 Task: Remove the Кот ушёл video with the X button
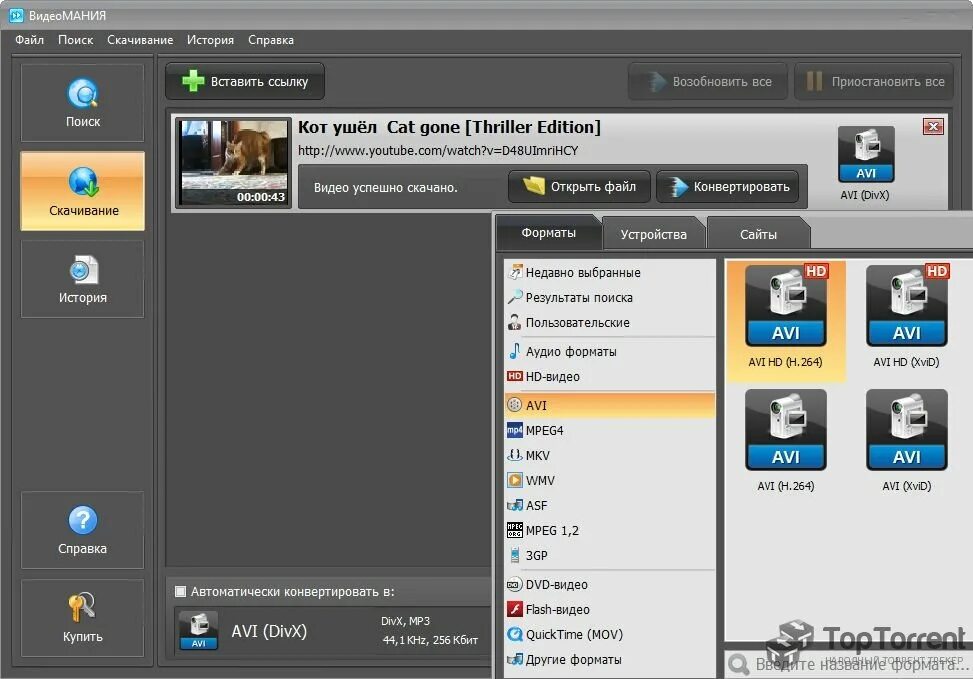click(x=933, y=127)
